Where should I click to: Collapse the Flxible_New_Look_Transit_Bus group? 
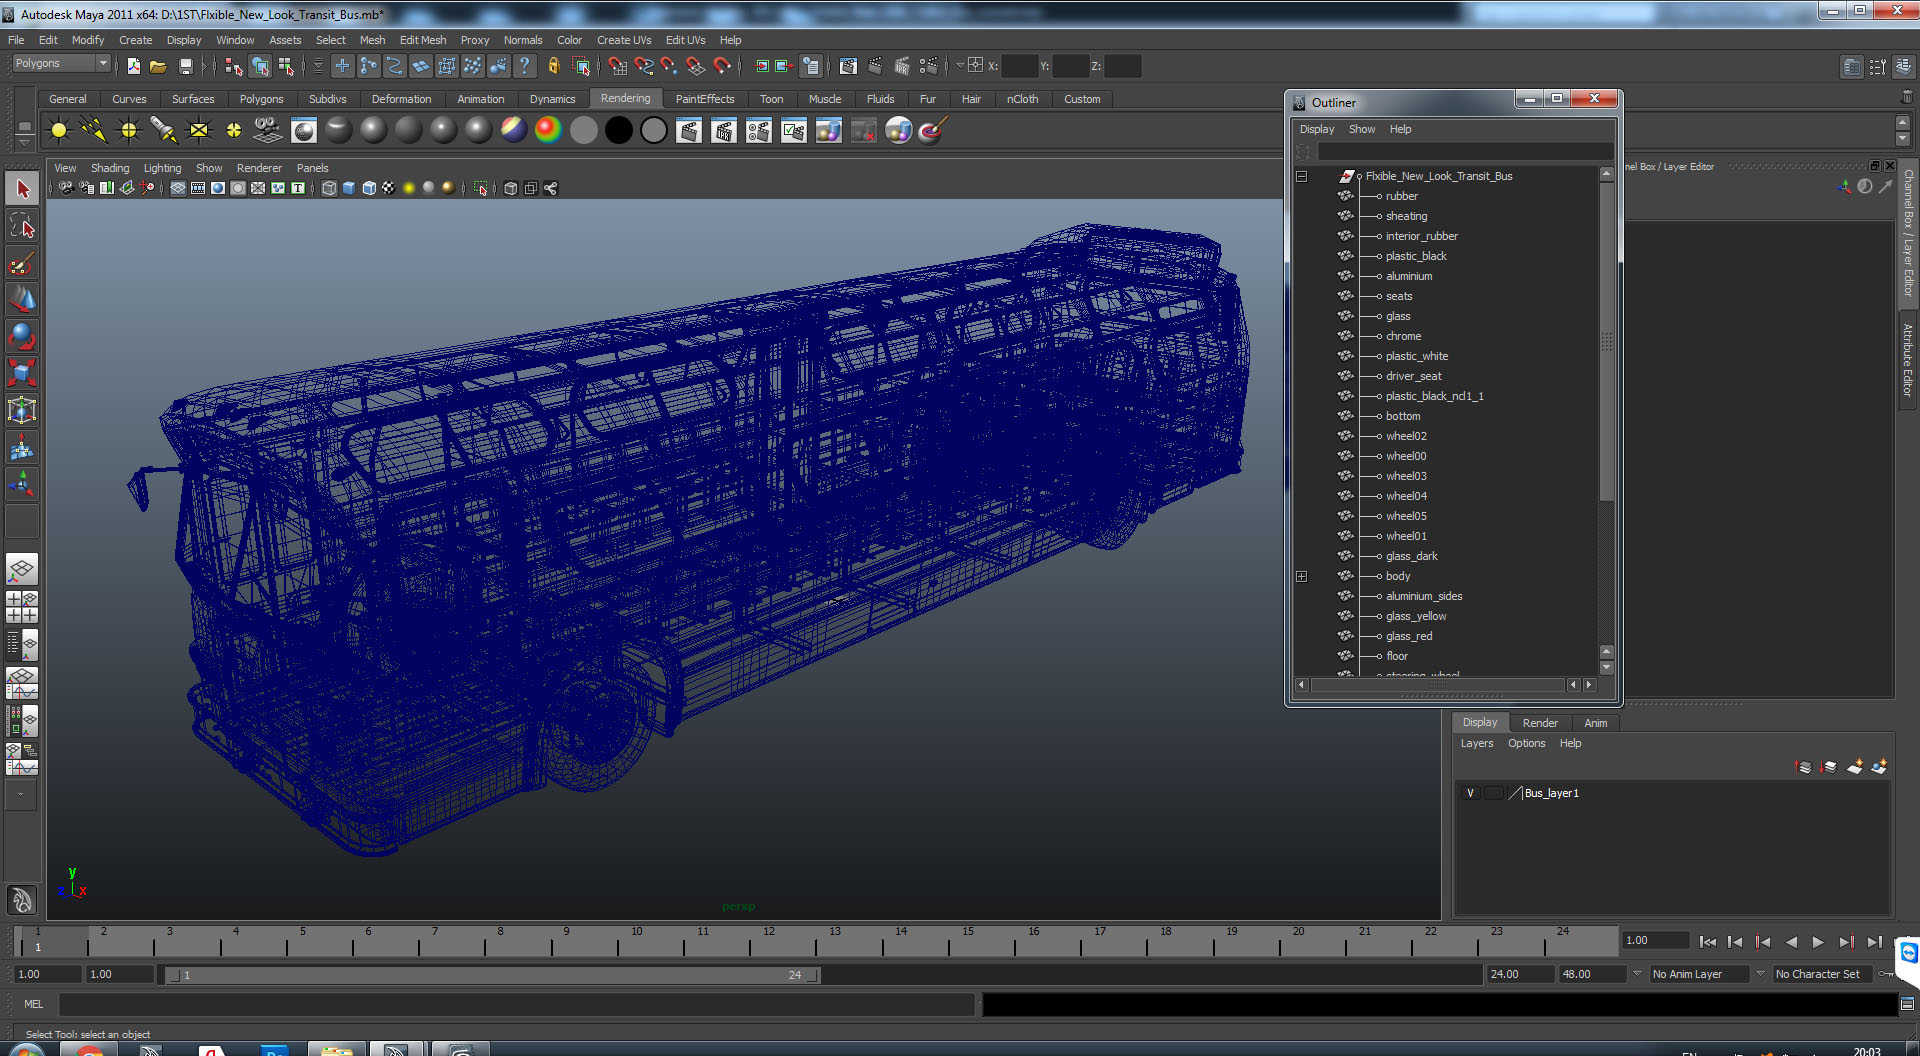(1301, 176)
